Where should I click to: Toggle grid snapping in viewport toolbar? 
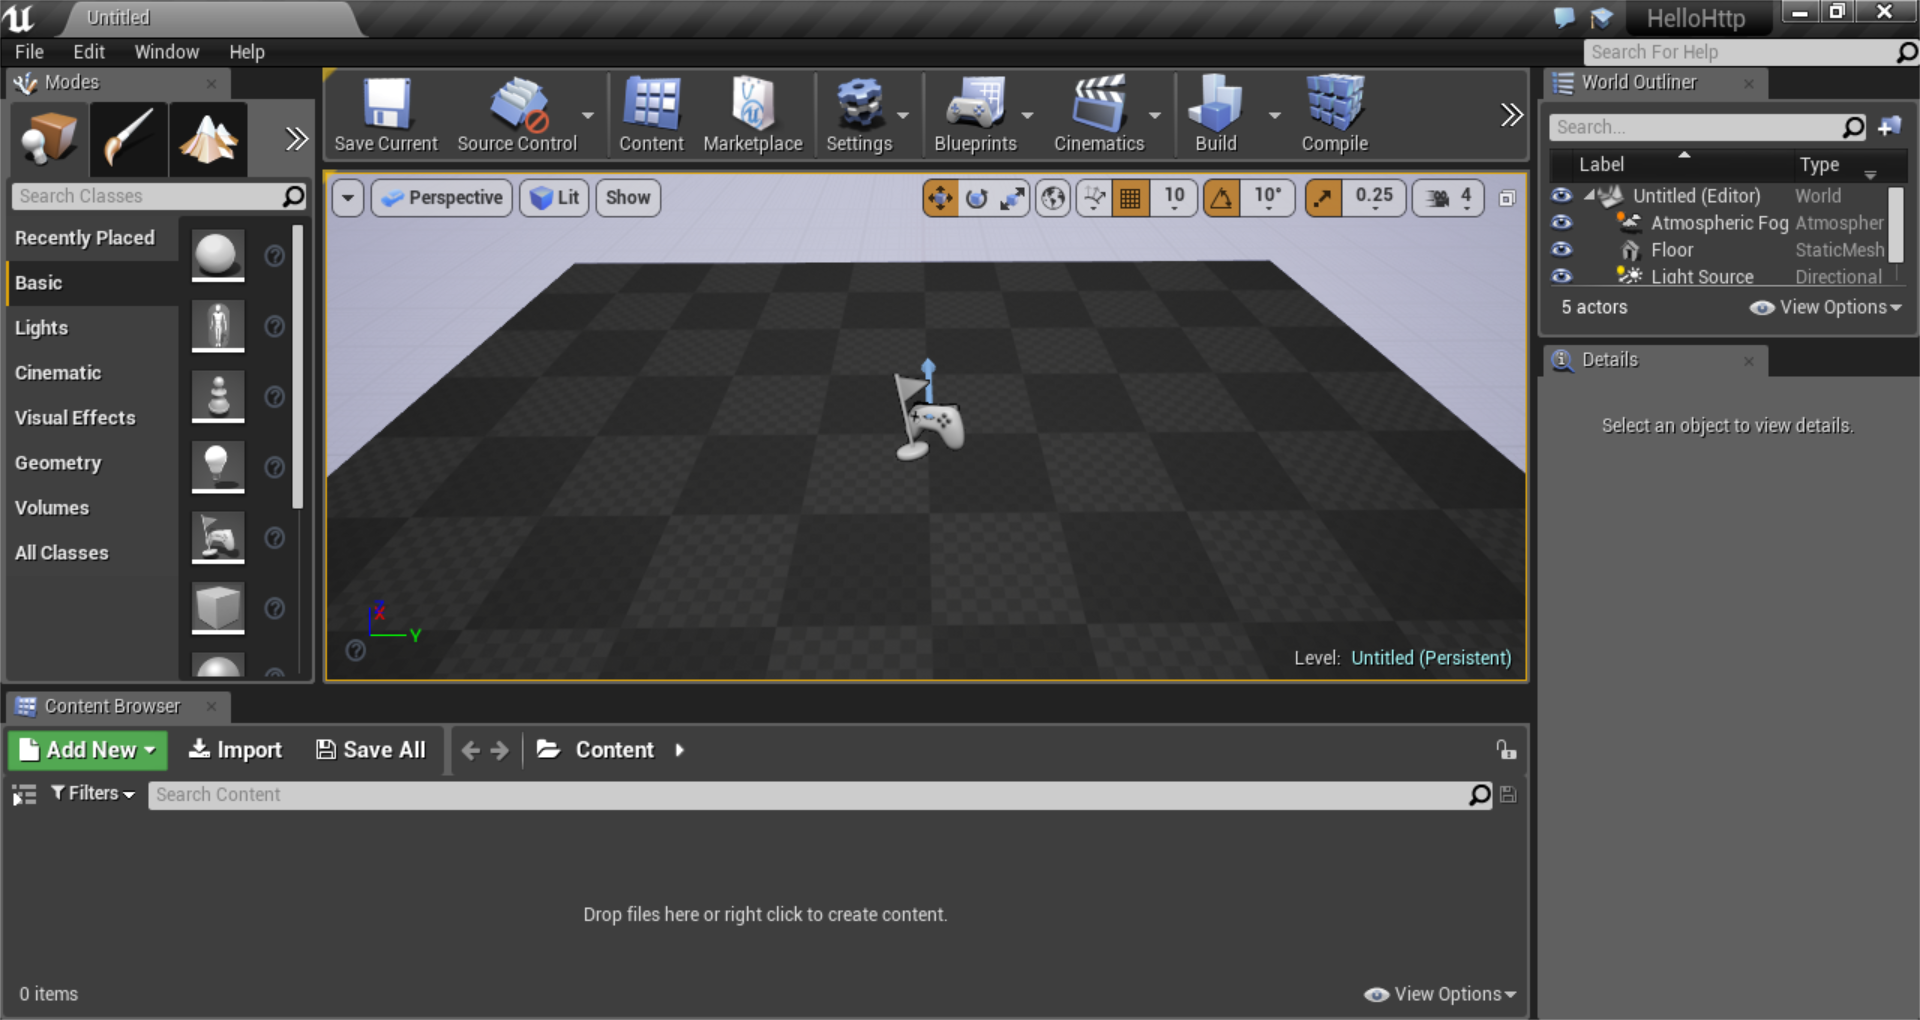pyautogui.click(x=1130, y=198)
